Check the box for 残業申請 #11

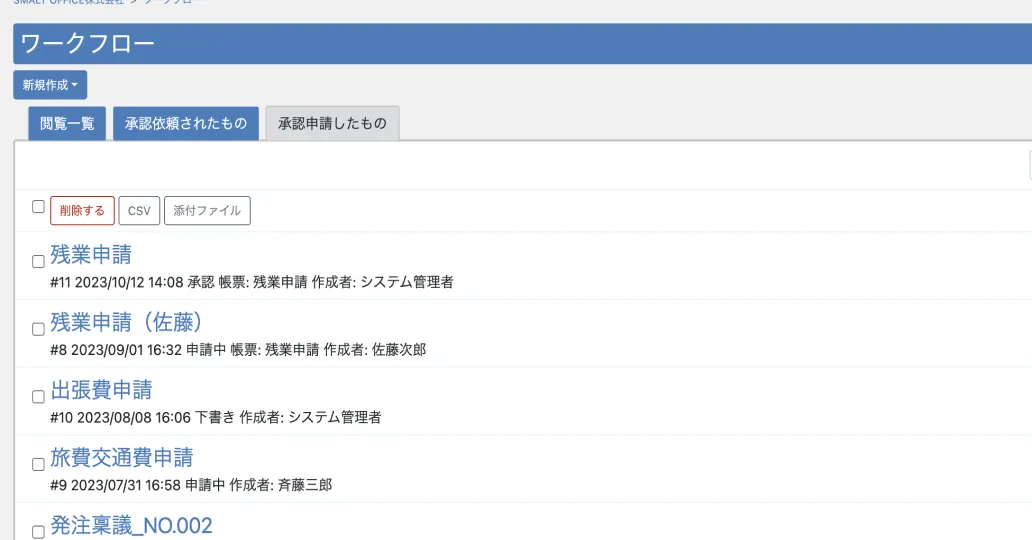[x=38, y=262]
